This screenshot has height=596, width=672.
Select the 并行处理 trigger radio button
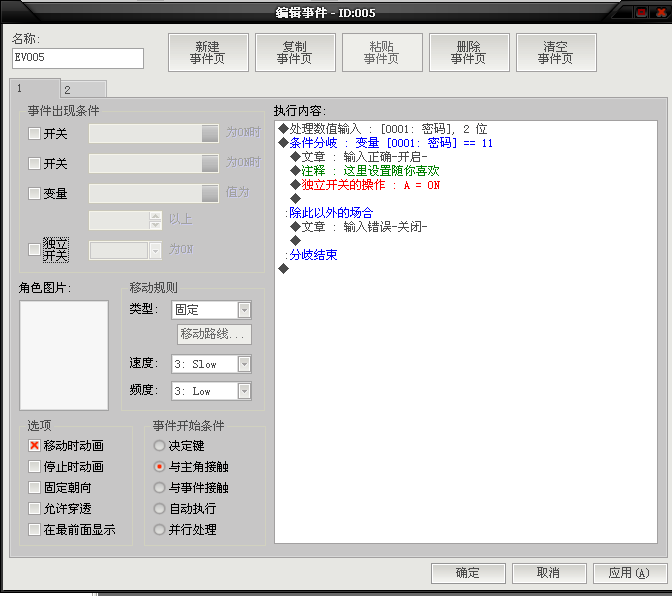click(159, 530)
